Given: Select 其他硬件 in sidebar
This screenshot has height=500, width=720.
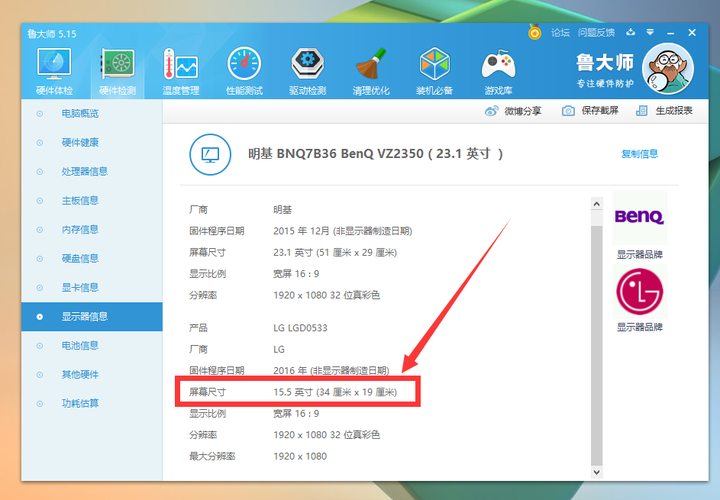Looking at the screenshot, I should [92, 374].
